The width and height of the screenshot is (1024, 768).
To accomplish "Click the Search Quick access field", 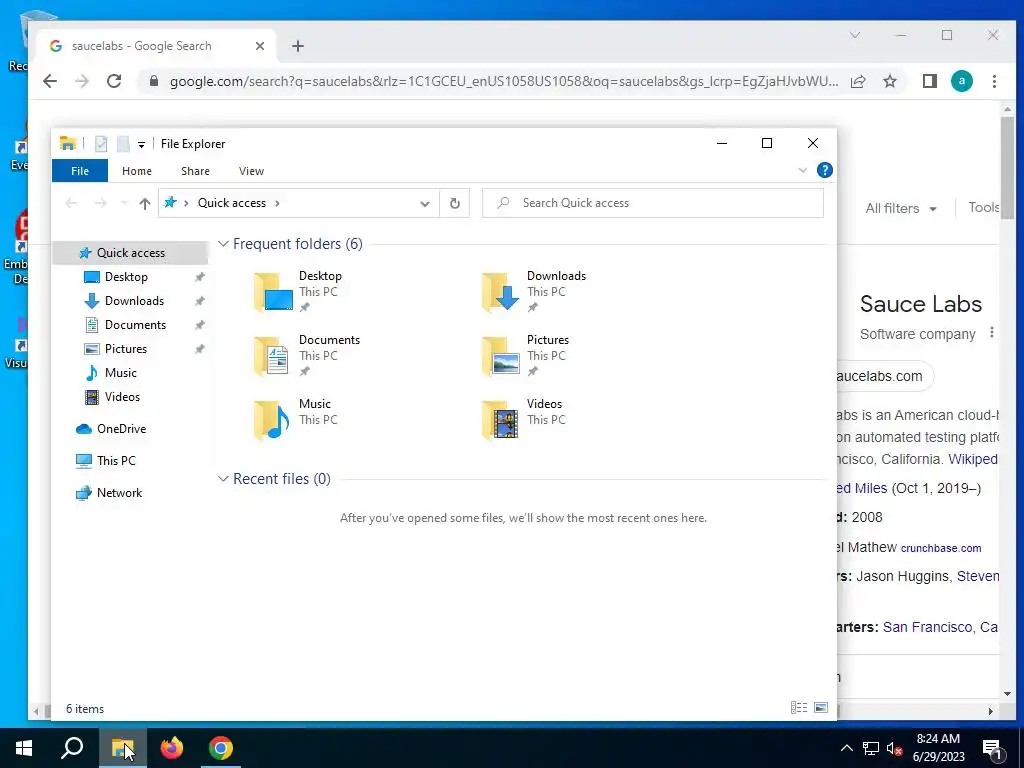I will click(x=652, y=203).
